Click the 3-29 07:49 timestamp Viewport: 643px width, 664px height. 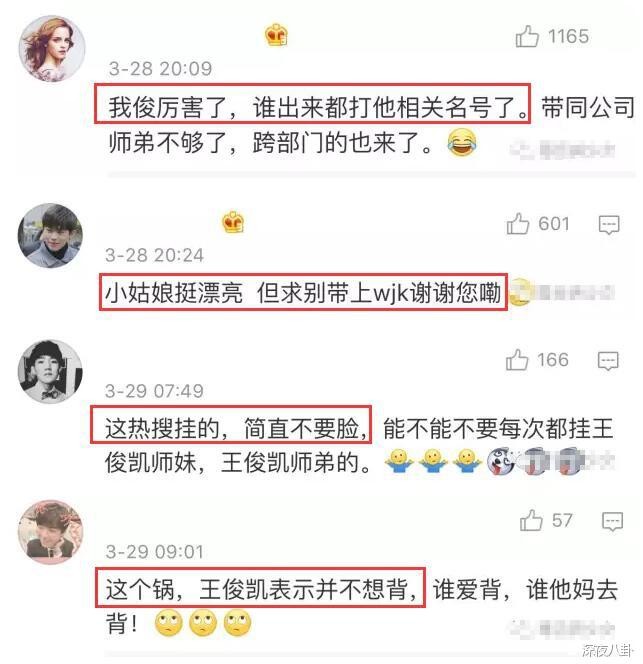tap(154, 391)
